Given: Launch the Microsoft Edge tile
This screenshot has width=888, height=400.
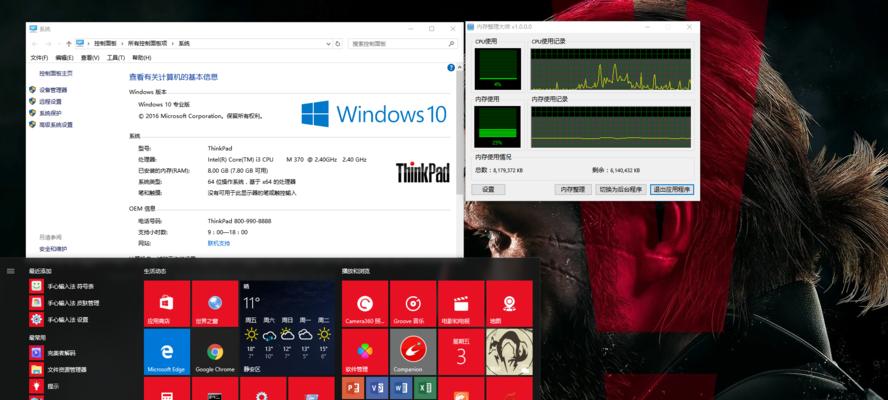Looking at the screenshot, I should click(x=166, y=352).
